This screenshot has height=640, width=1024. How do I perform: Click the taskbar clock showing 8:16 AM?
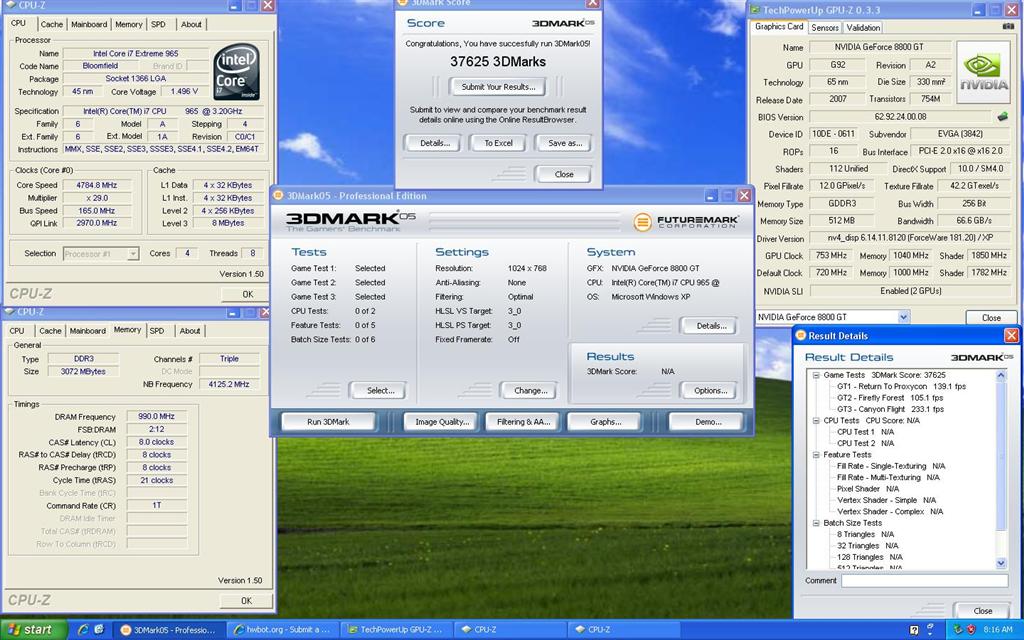998,630
